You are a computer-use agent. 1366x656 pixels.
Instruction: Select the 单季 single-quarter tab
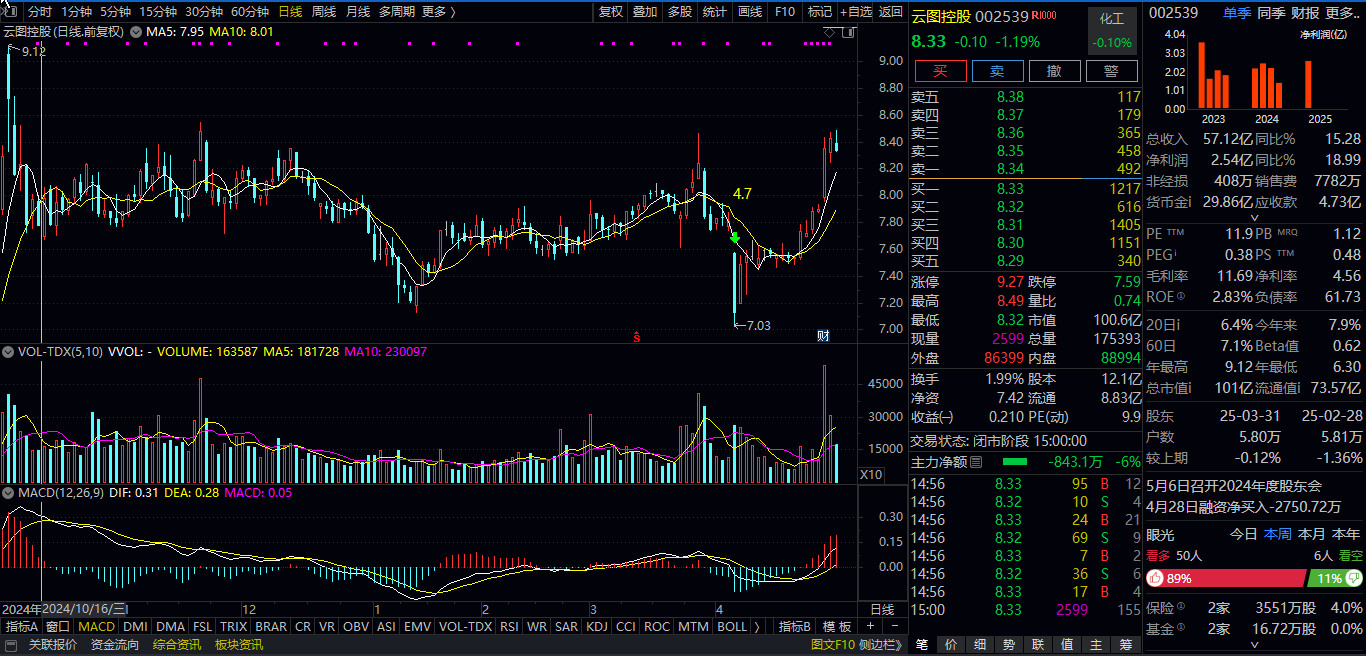tap(1236, 12)
